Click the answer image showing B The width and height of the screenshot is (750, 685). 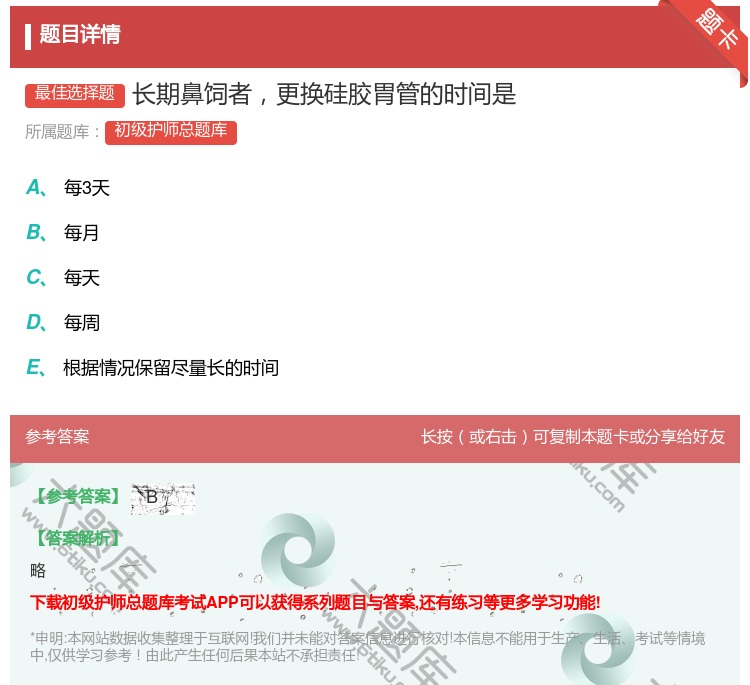coord(163,498)
